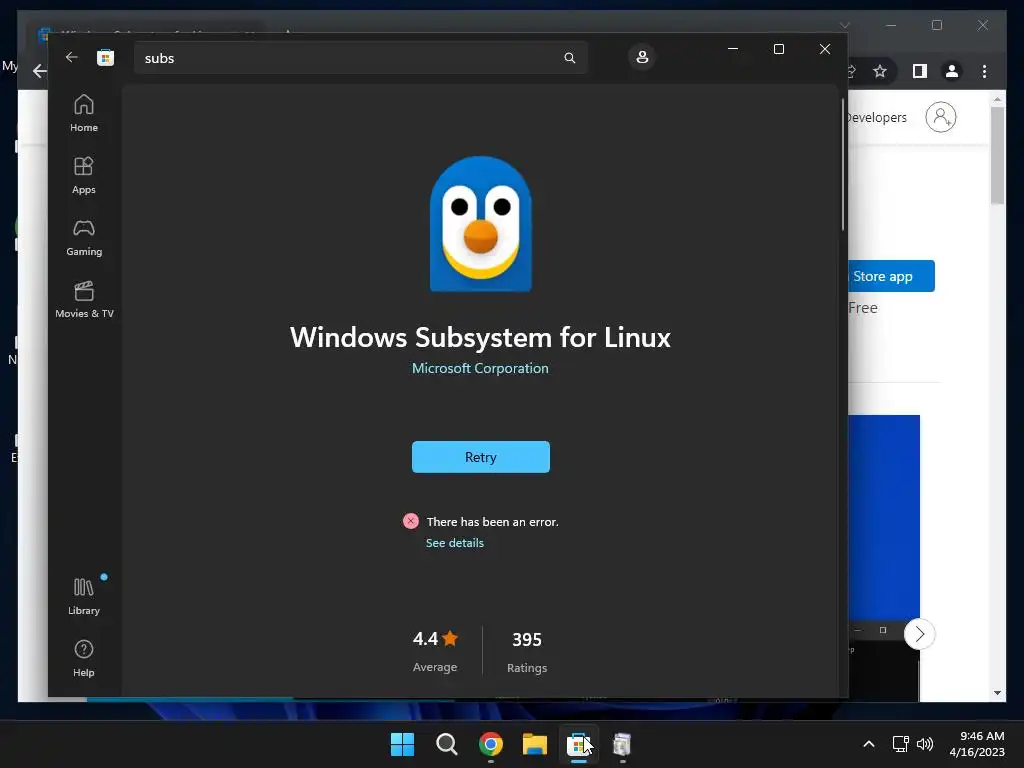Open Movies & TV section
The width and height of the screenshot is (1024, 768).
pos(84,300)
